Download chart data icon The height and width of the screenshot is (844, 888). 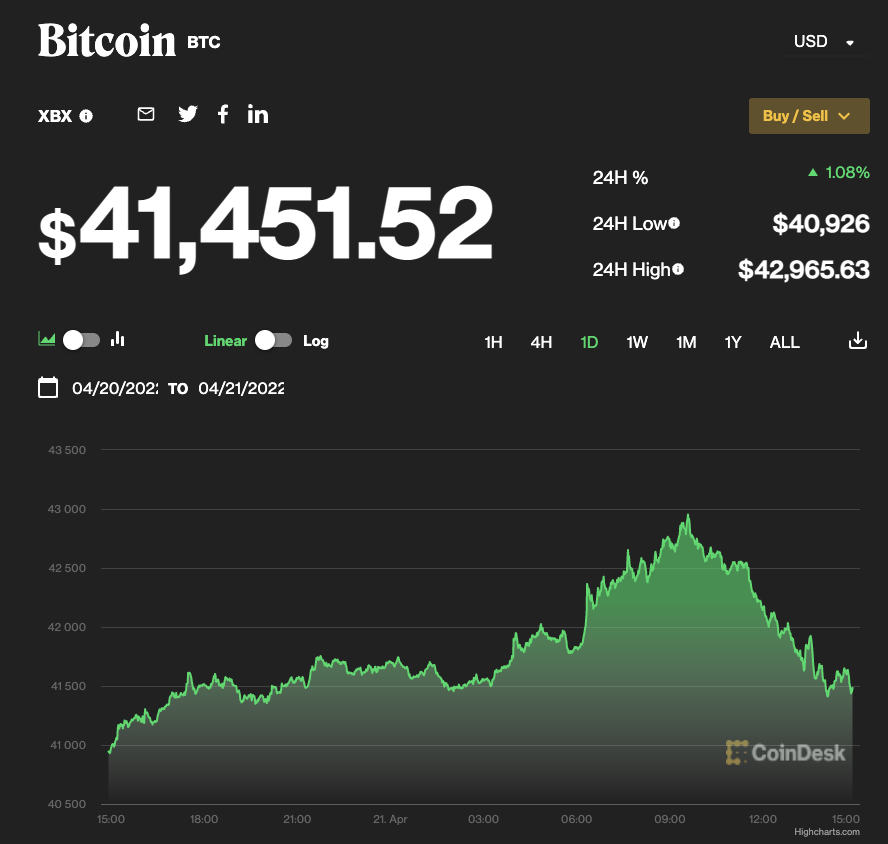857,341
